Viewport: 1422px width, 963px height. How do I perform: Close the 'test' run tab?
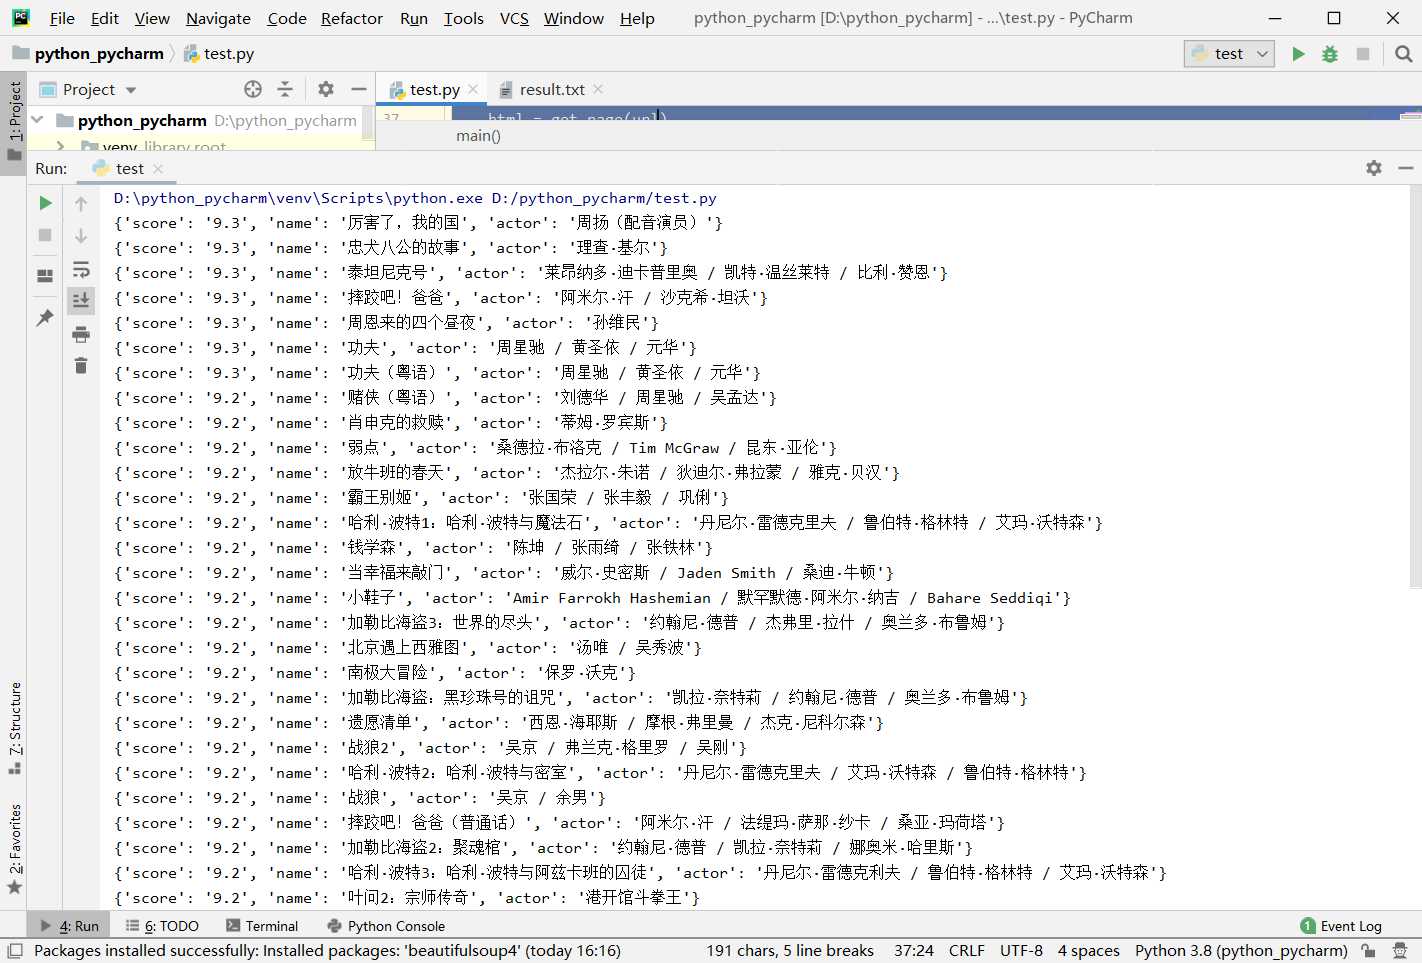point(157,168)
